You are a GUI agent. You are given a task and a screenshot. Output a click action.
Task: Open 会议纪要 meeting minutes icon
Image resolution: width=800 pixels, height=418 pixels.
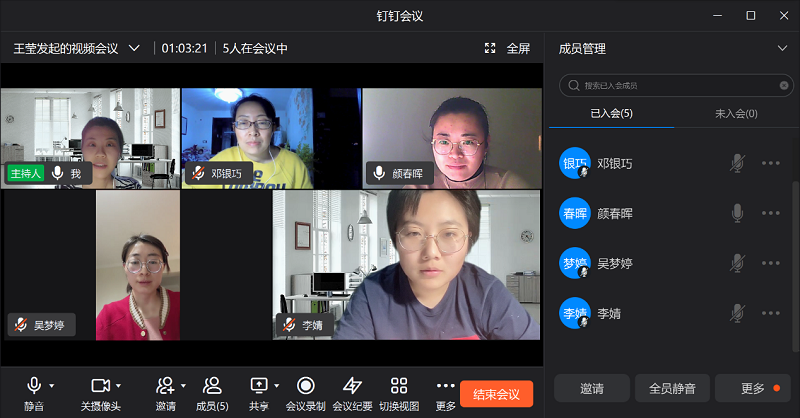pos(352,386)
